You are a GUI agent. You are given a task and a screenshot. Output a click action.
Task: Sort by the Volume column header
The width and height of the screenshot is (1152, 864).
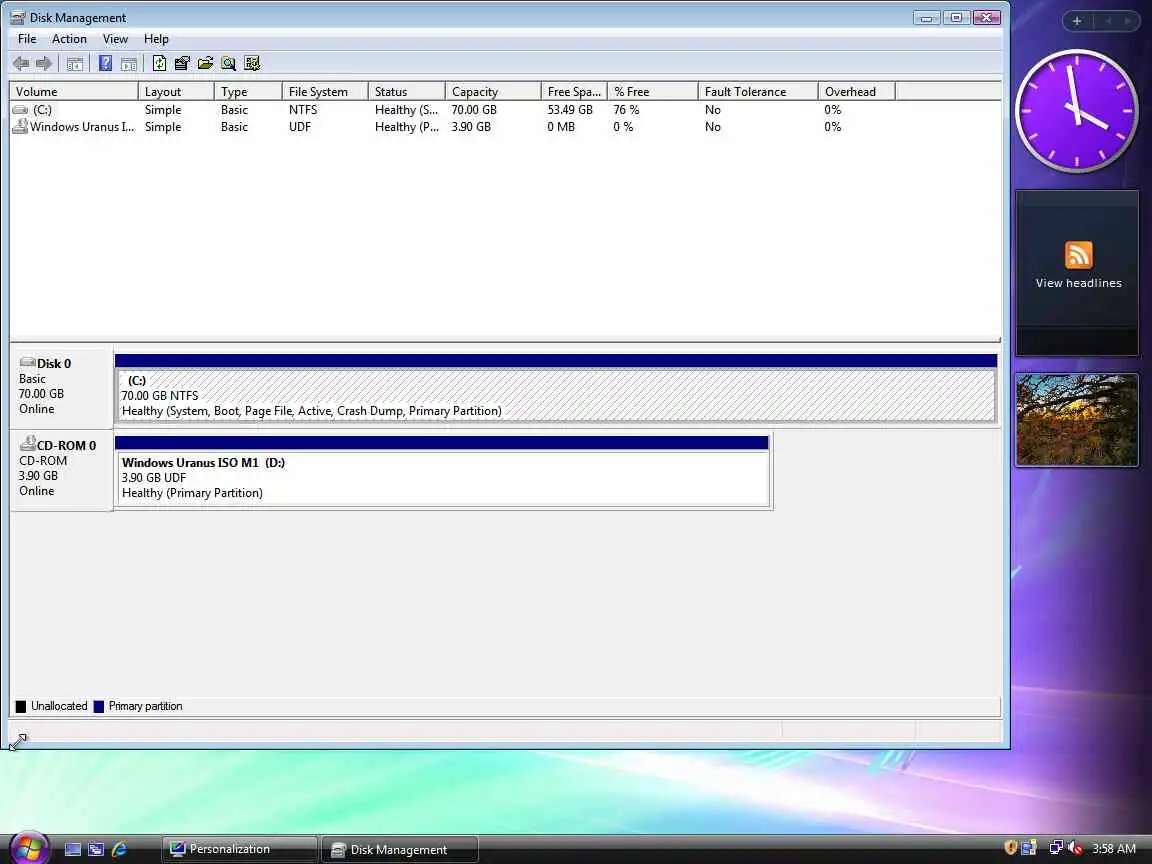(73, 91)
